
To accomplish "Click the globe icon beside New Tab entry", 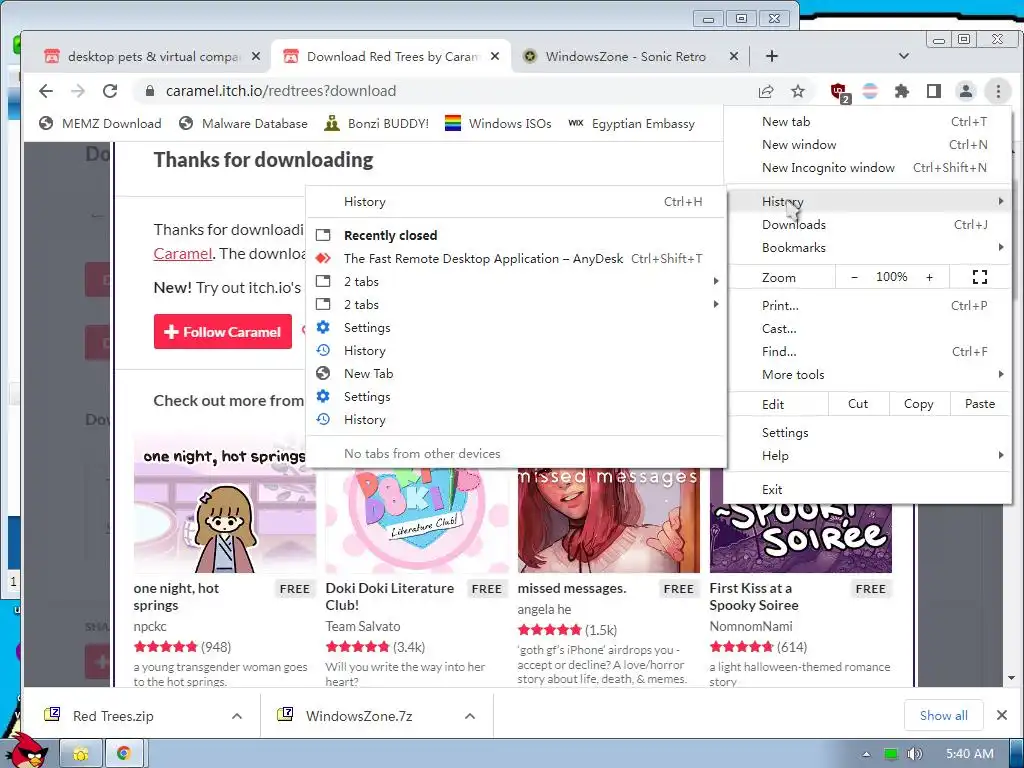I will click(323, 373).
